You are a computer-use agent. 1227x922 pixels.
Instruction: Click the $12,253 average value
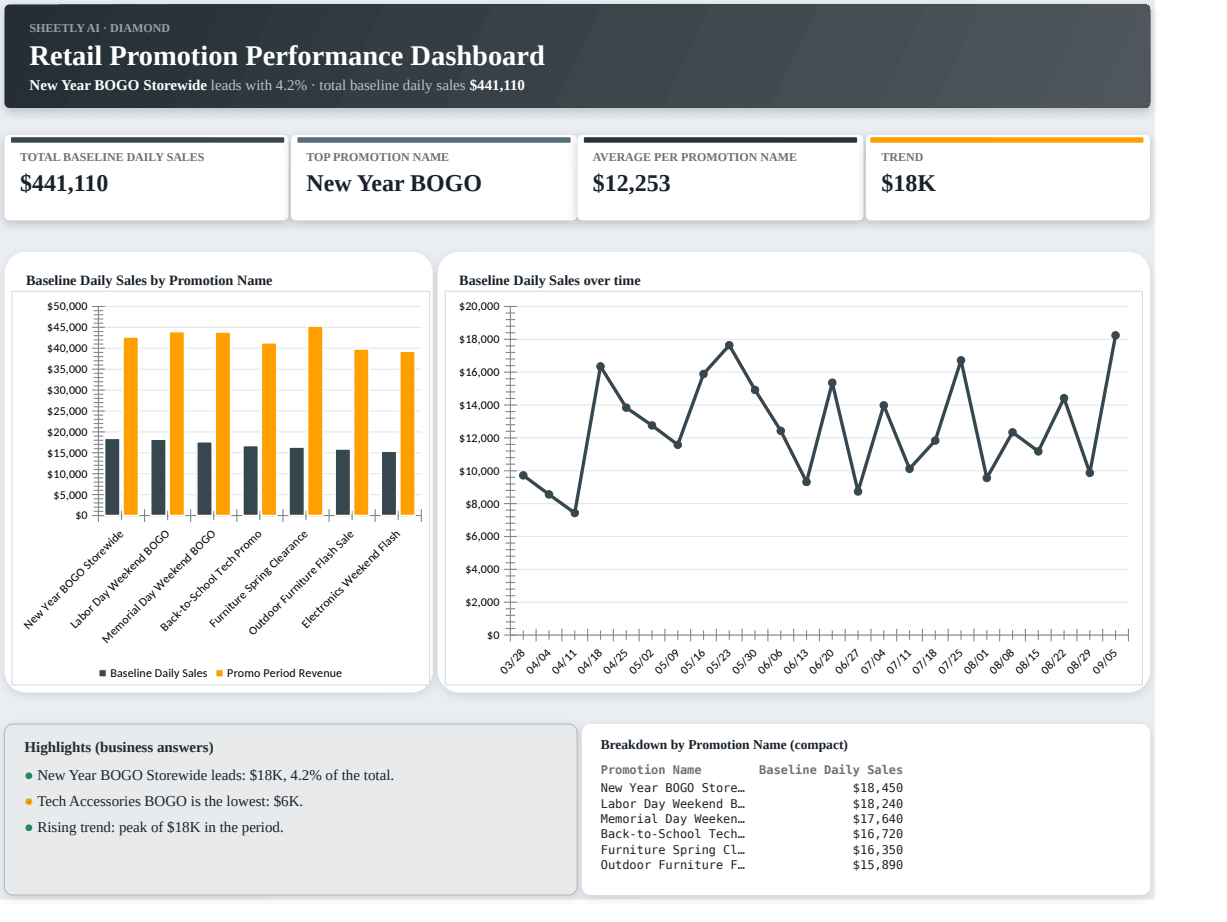click(631, 184)
